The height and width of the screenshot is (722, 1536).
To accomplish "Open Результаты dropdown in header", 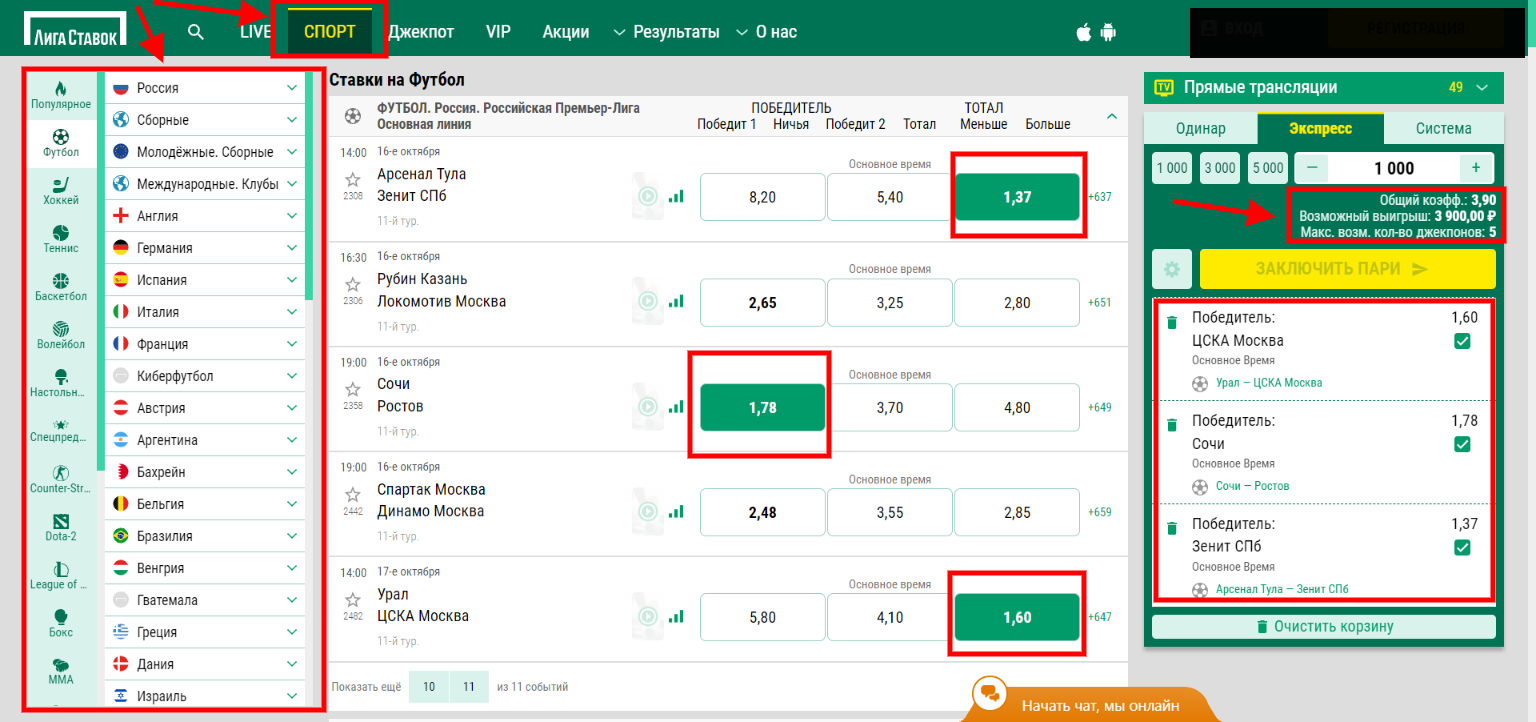I will click(x=666, y=32).
